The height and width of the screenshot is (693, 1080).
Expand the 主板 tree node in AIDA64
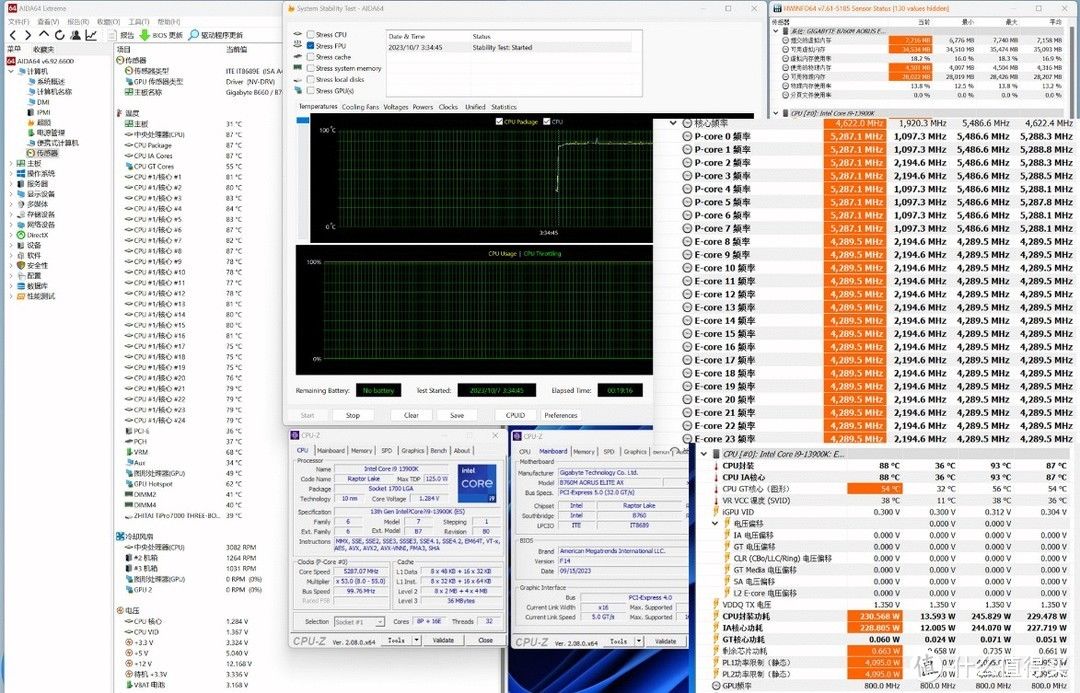[11, 163]
